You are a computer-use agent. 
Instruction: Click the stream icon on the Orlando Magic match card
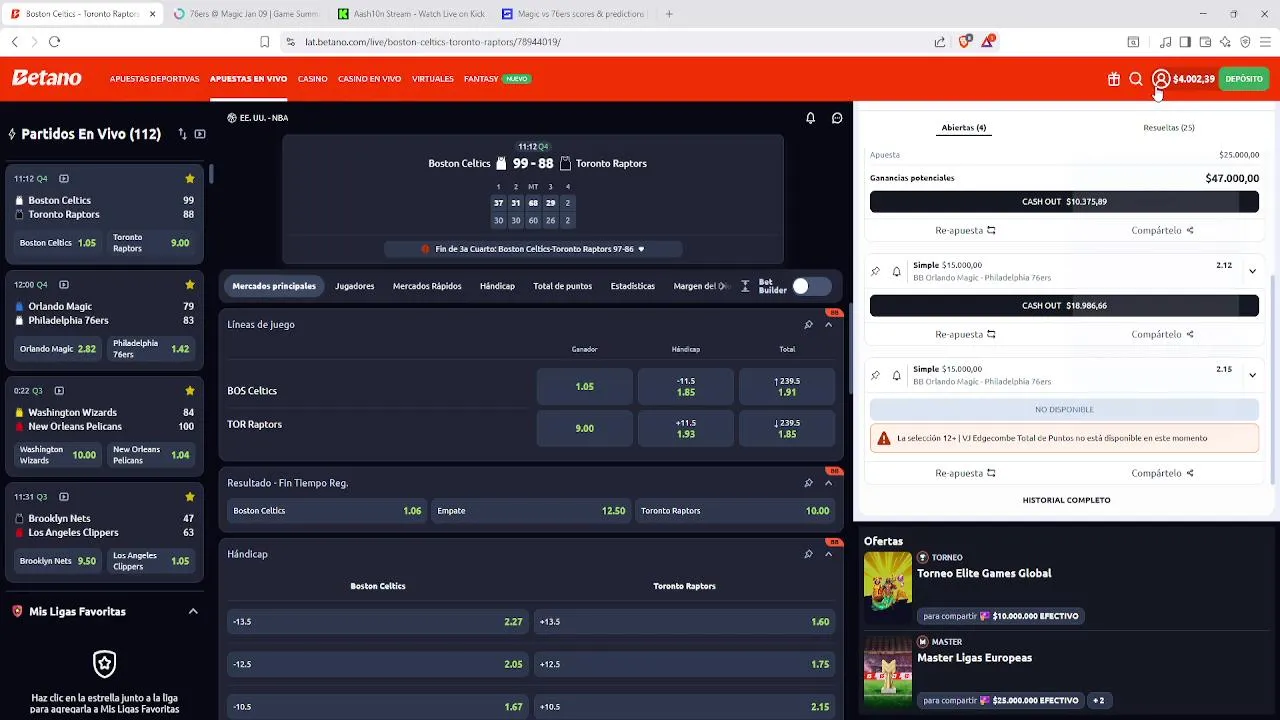point(64,285)
